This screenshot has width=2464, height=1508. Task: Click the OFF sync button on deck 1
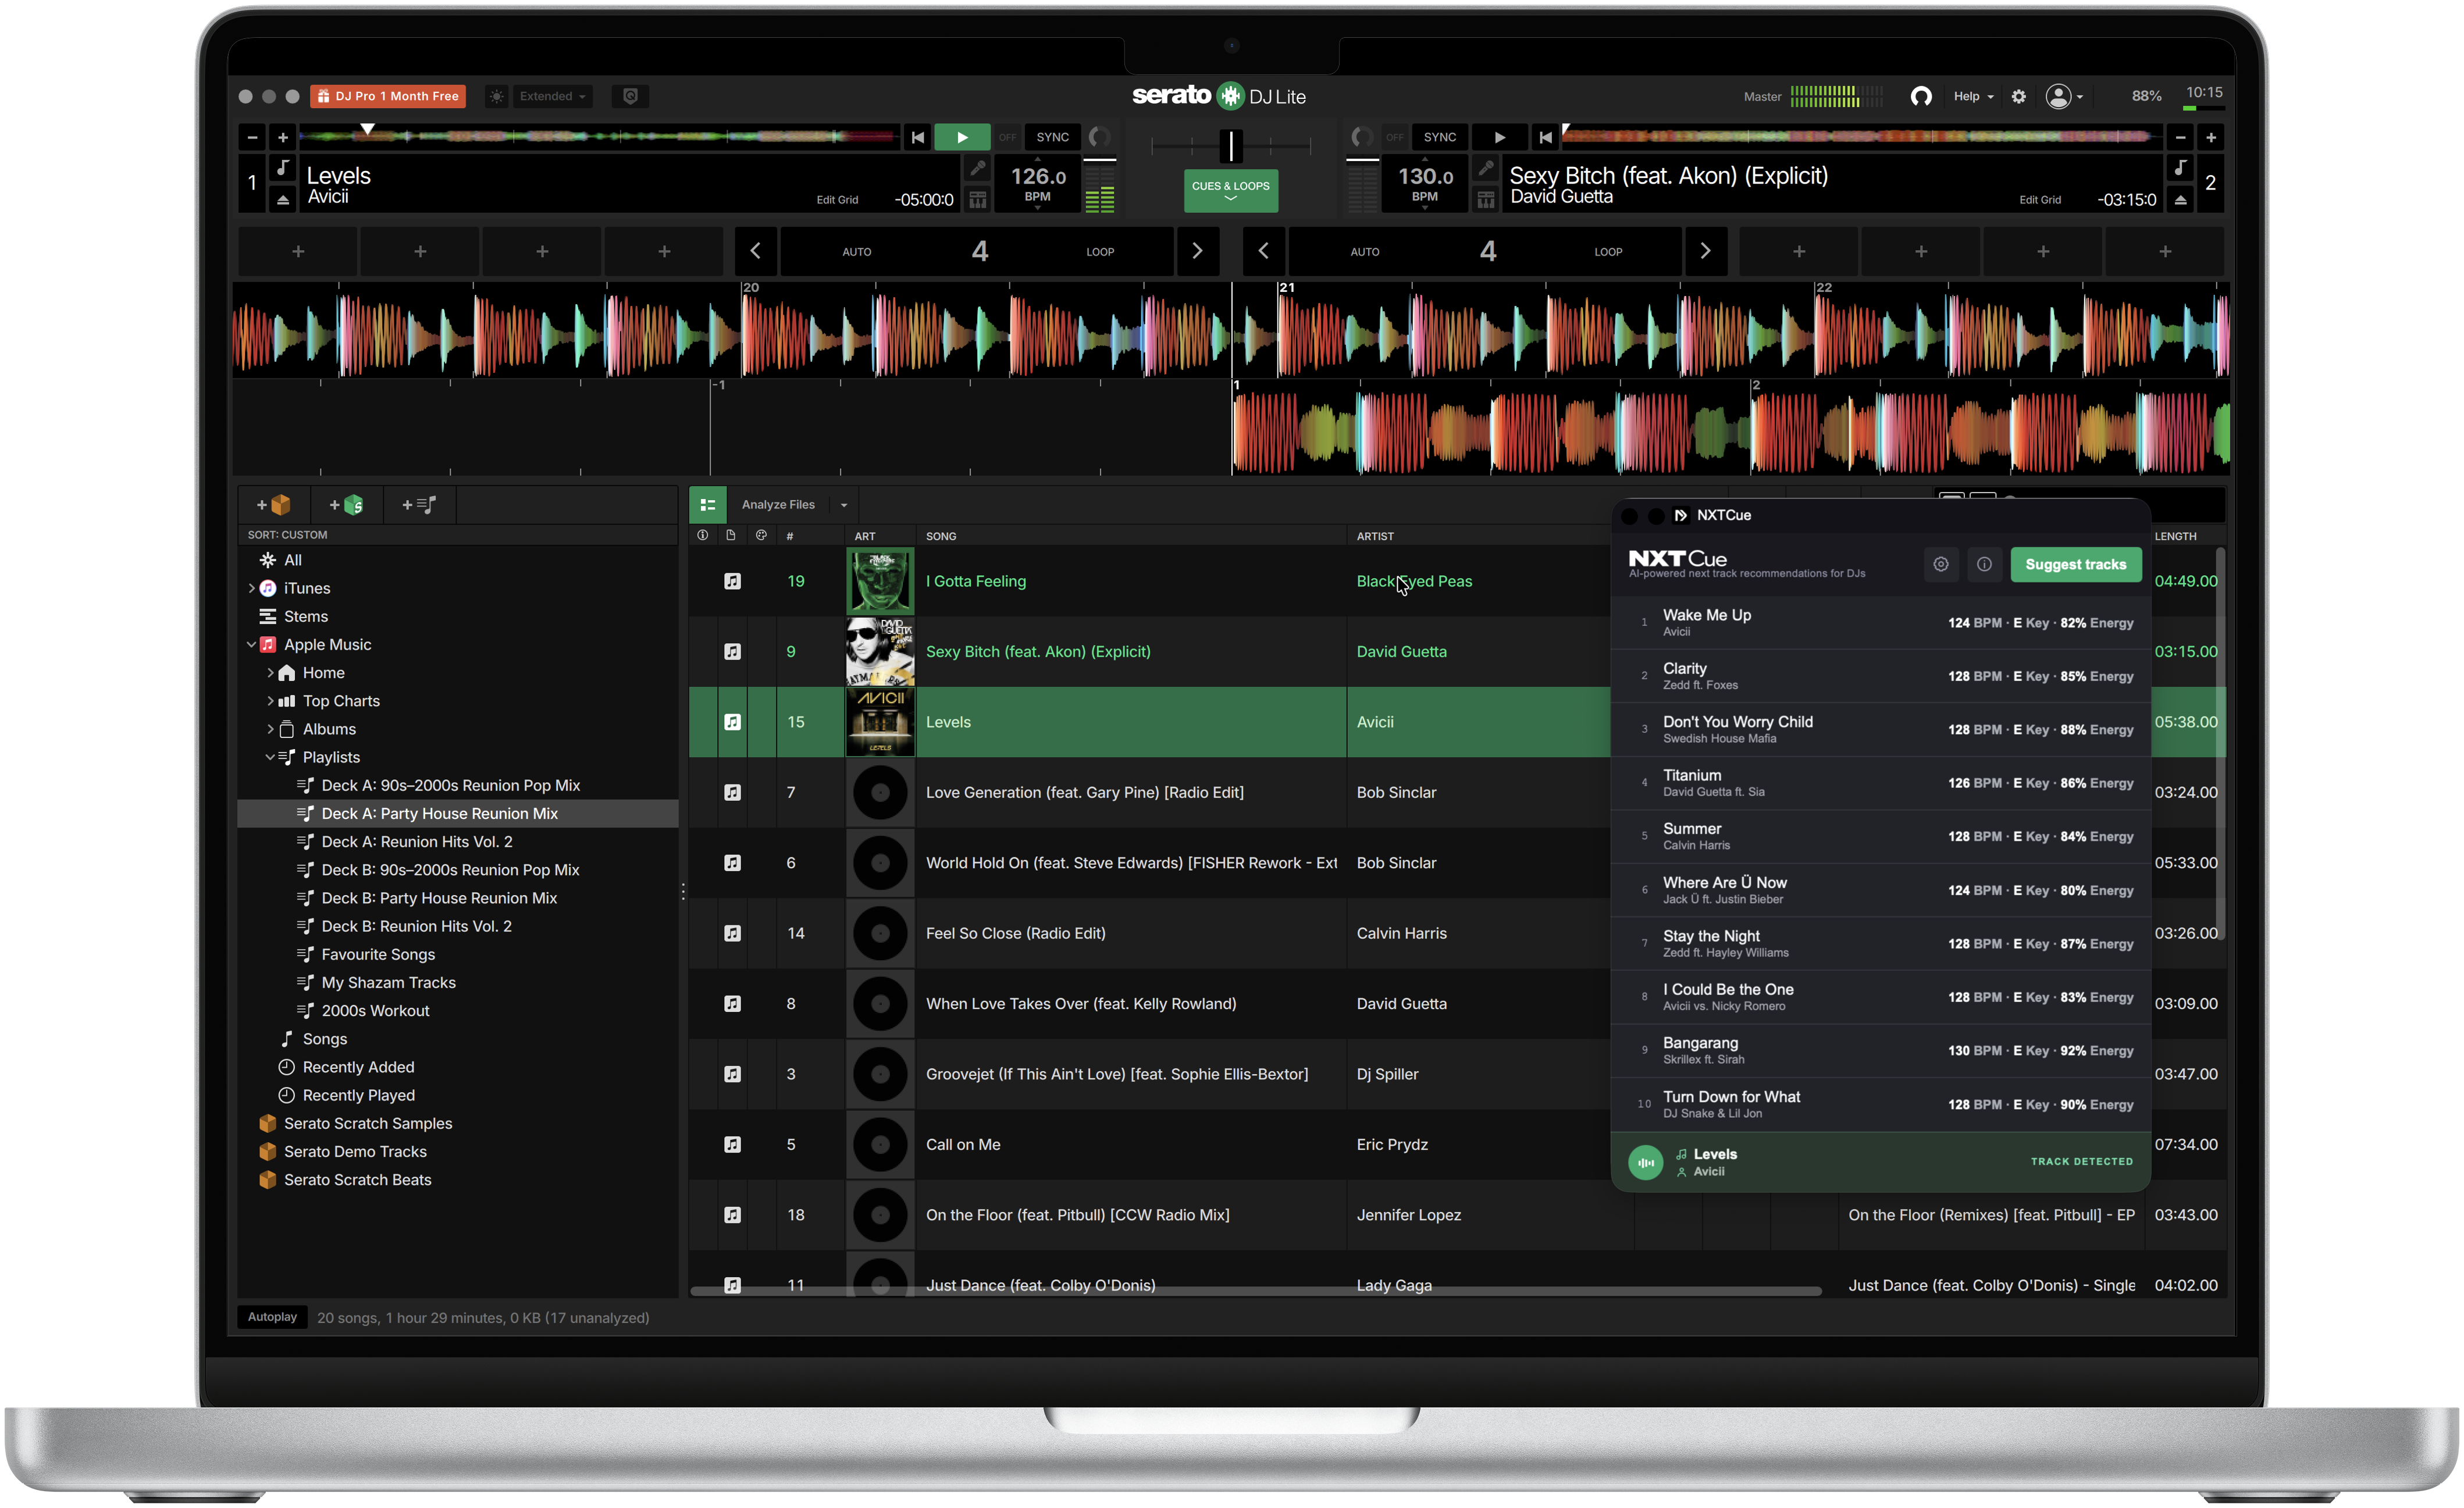pyautogui.click(x=1007, y=137)
